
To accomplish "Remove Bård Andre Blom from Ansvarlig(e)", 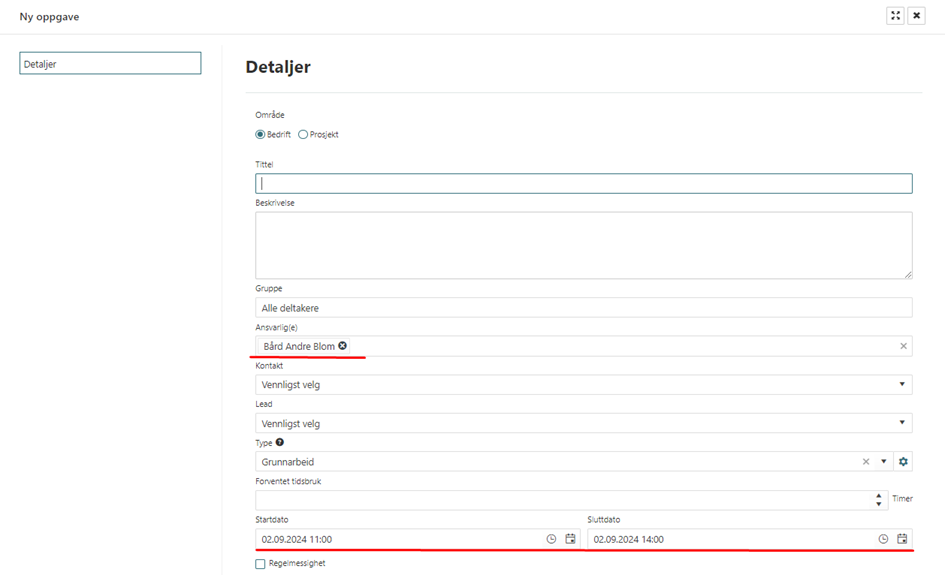I will [x=343, y=346].
